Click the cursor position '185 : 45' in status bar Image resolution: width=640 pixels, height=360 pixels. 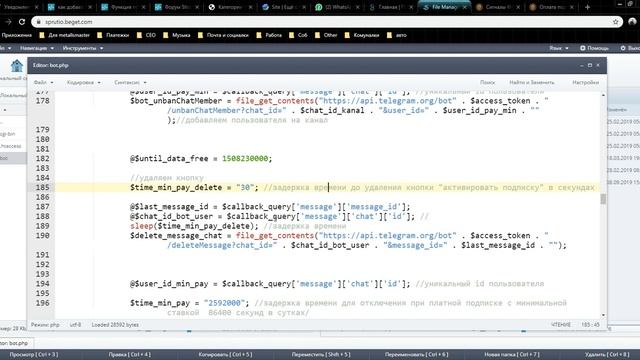[591, 325]
